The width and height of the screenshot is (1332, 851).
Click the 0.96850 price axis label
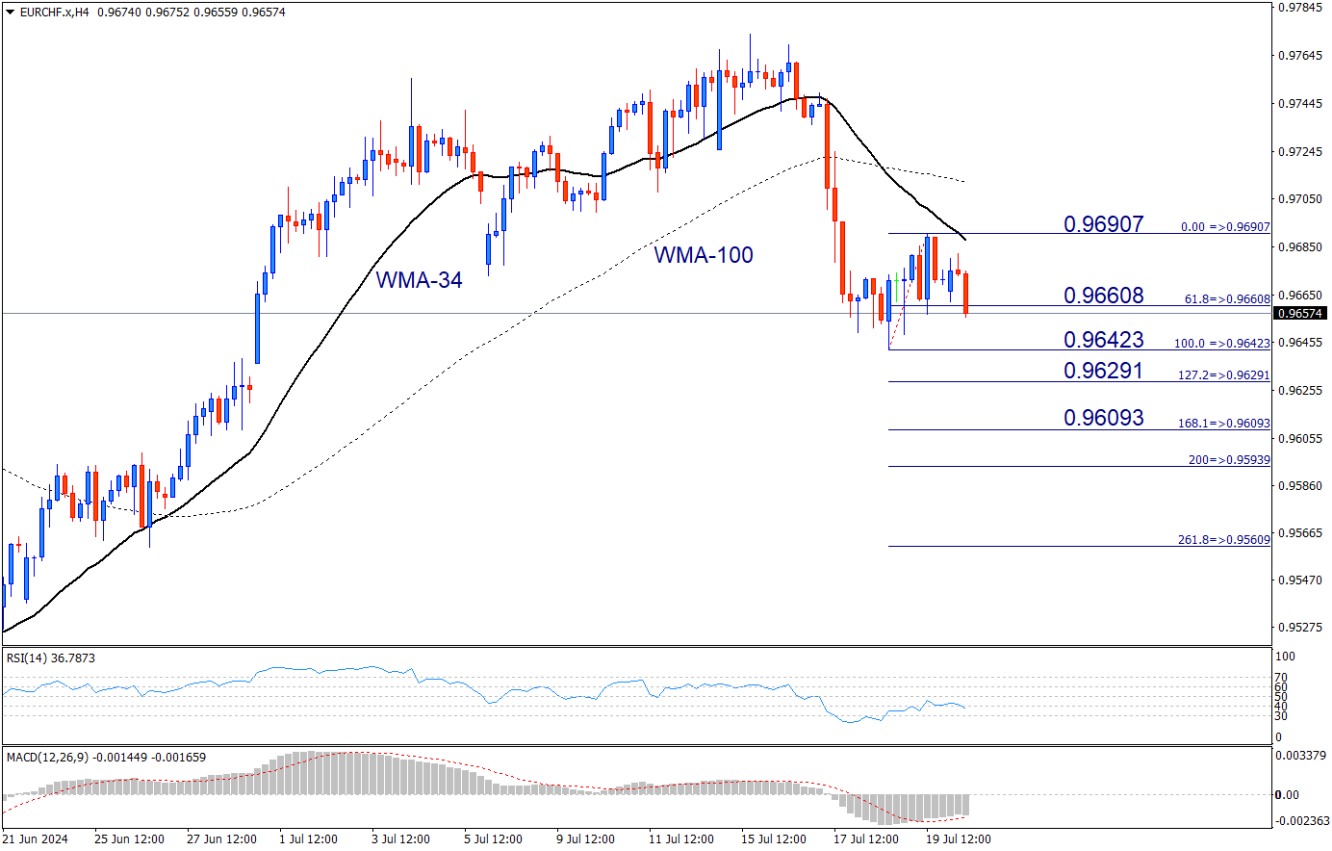(x=1303, y=247)
